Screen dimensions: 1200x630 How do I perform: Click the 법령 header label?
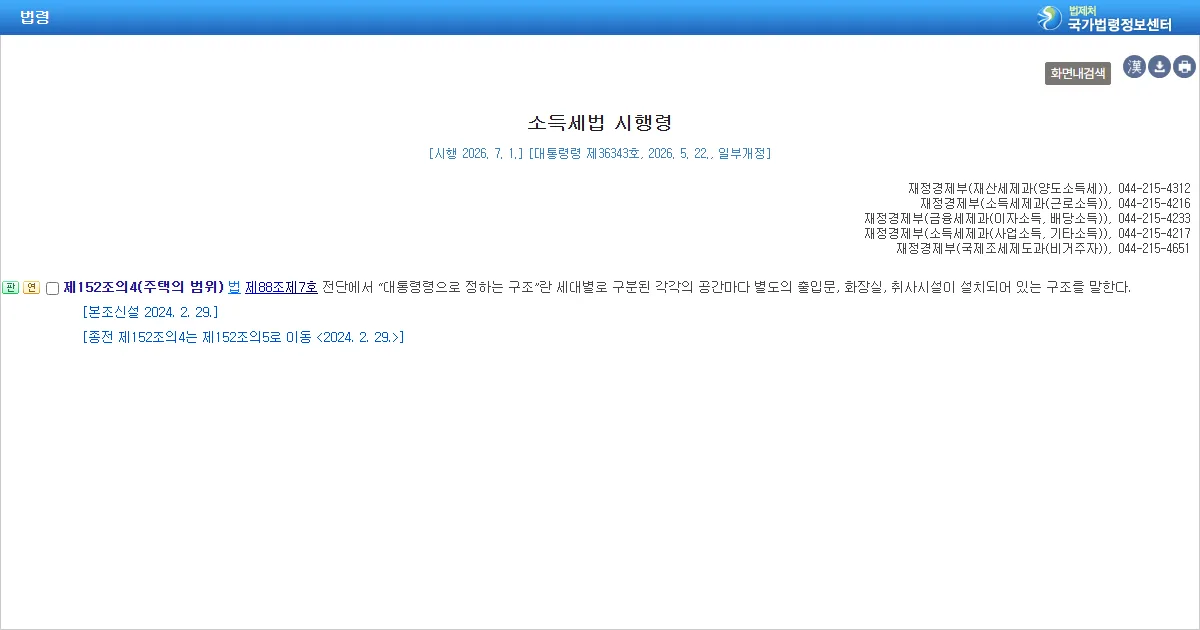[35, 17]
